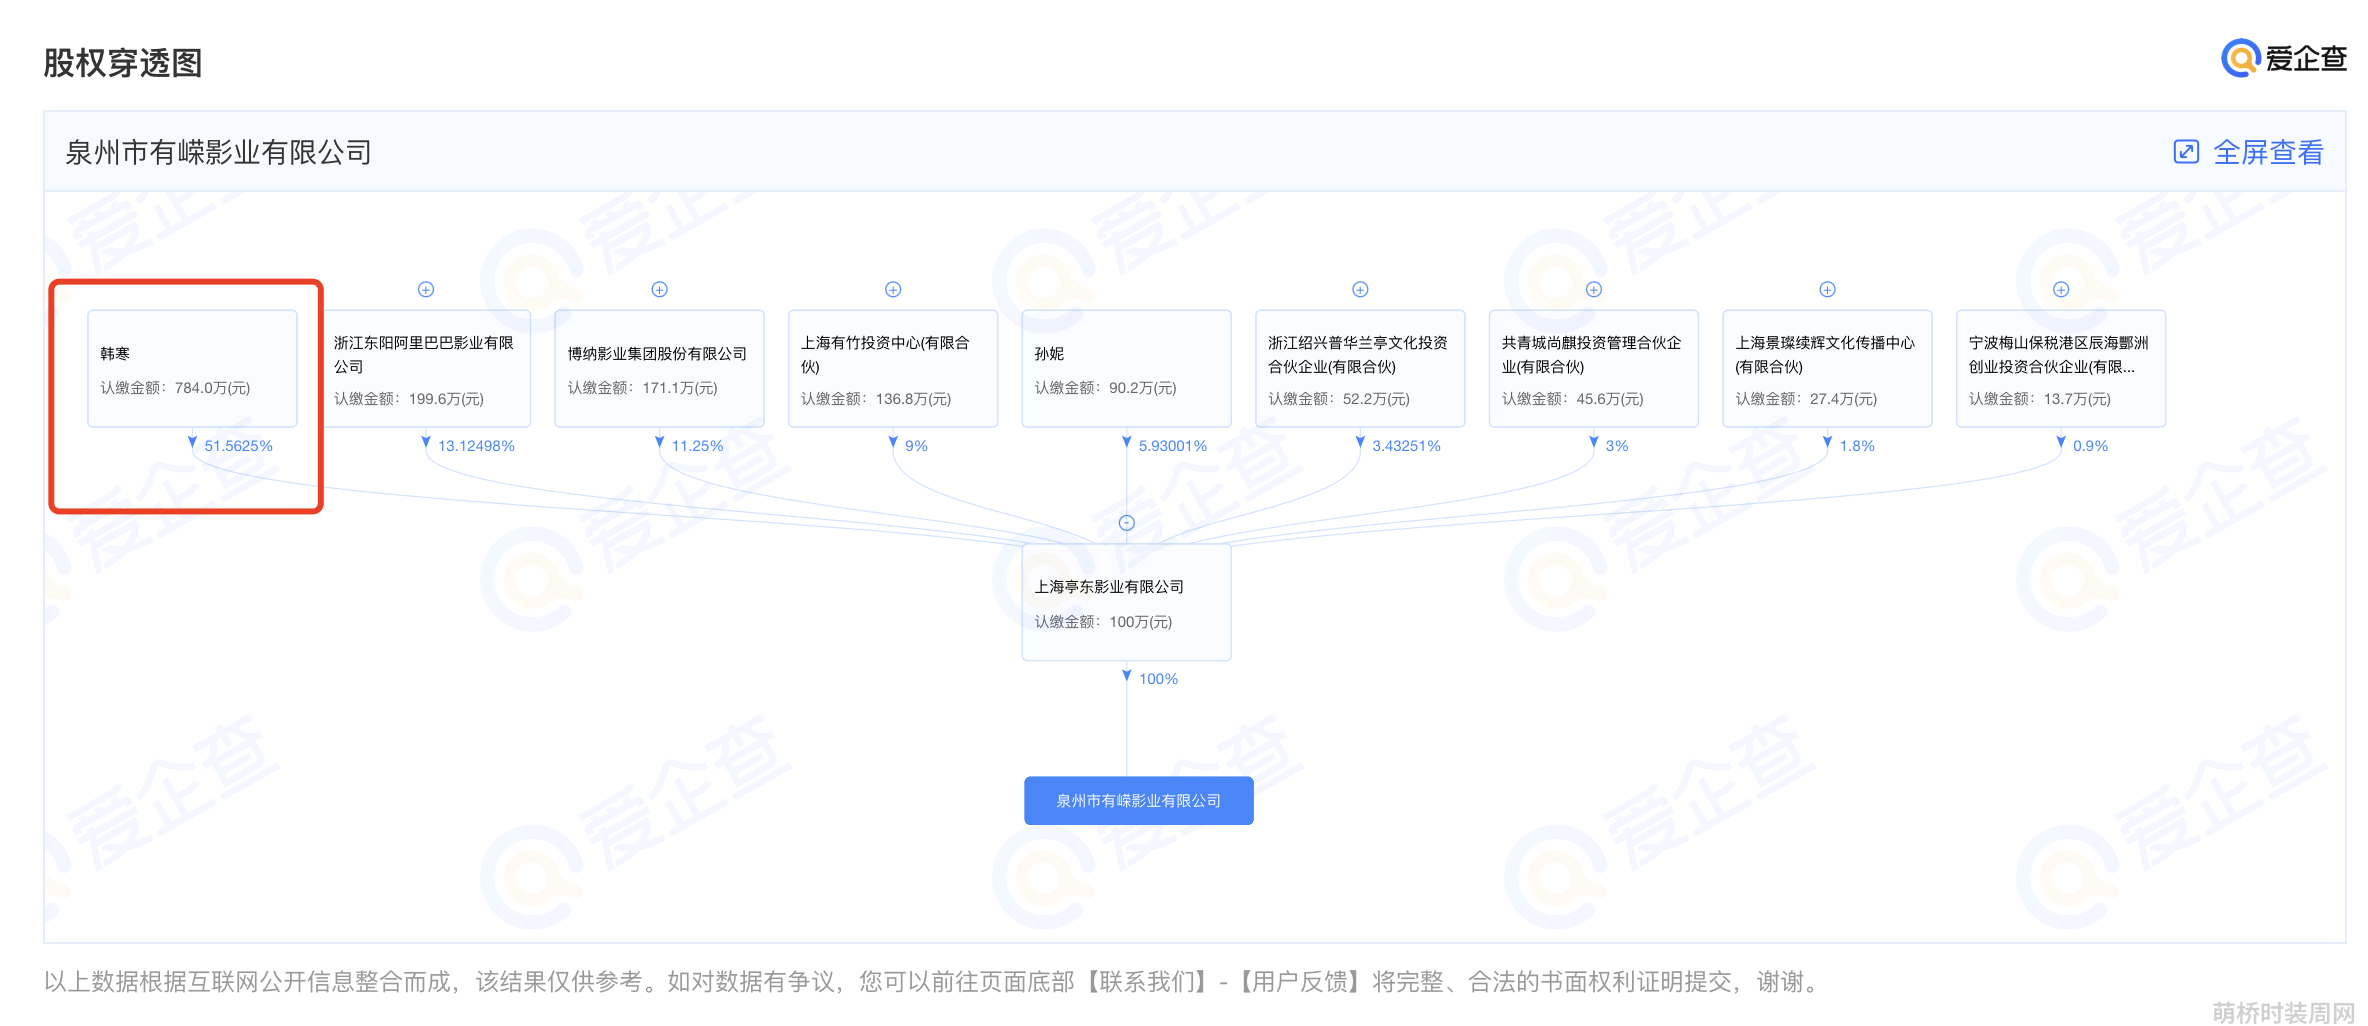Open 上海有竹投资中心(有限合伙) card
This screenshot has height=1026, width=2368.
(x=893, y=368)
